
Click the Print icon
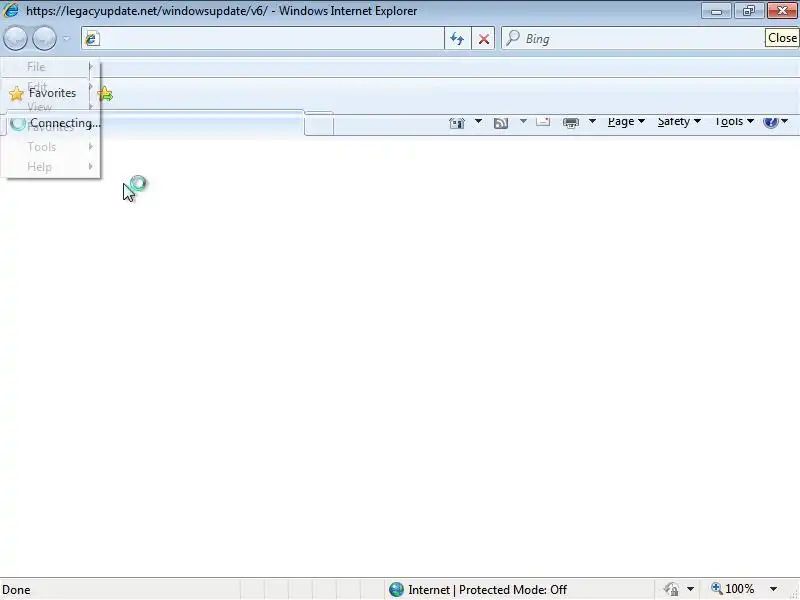570,122
